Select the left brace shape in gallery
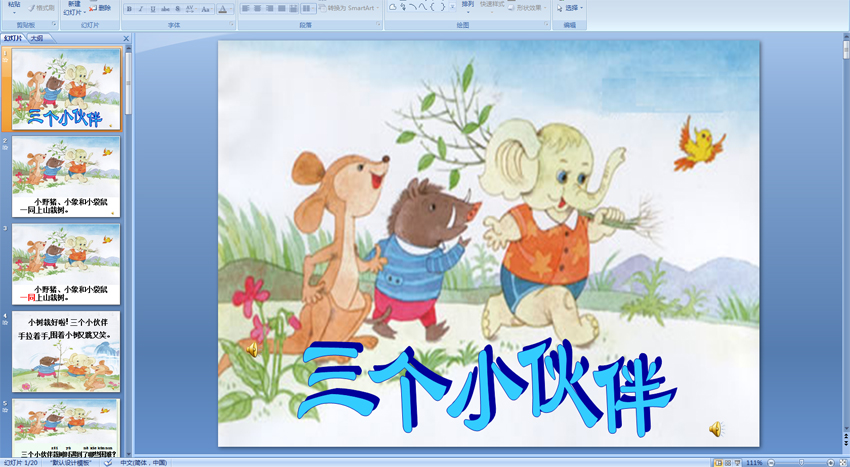Screen dimensions: 850x467 (x=433, y=7)
